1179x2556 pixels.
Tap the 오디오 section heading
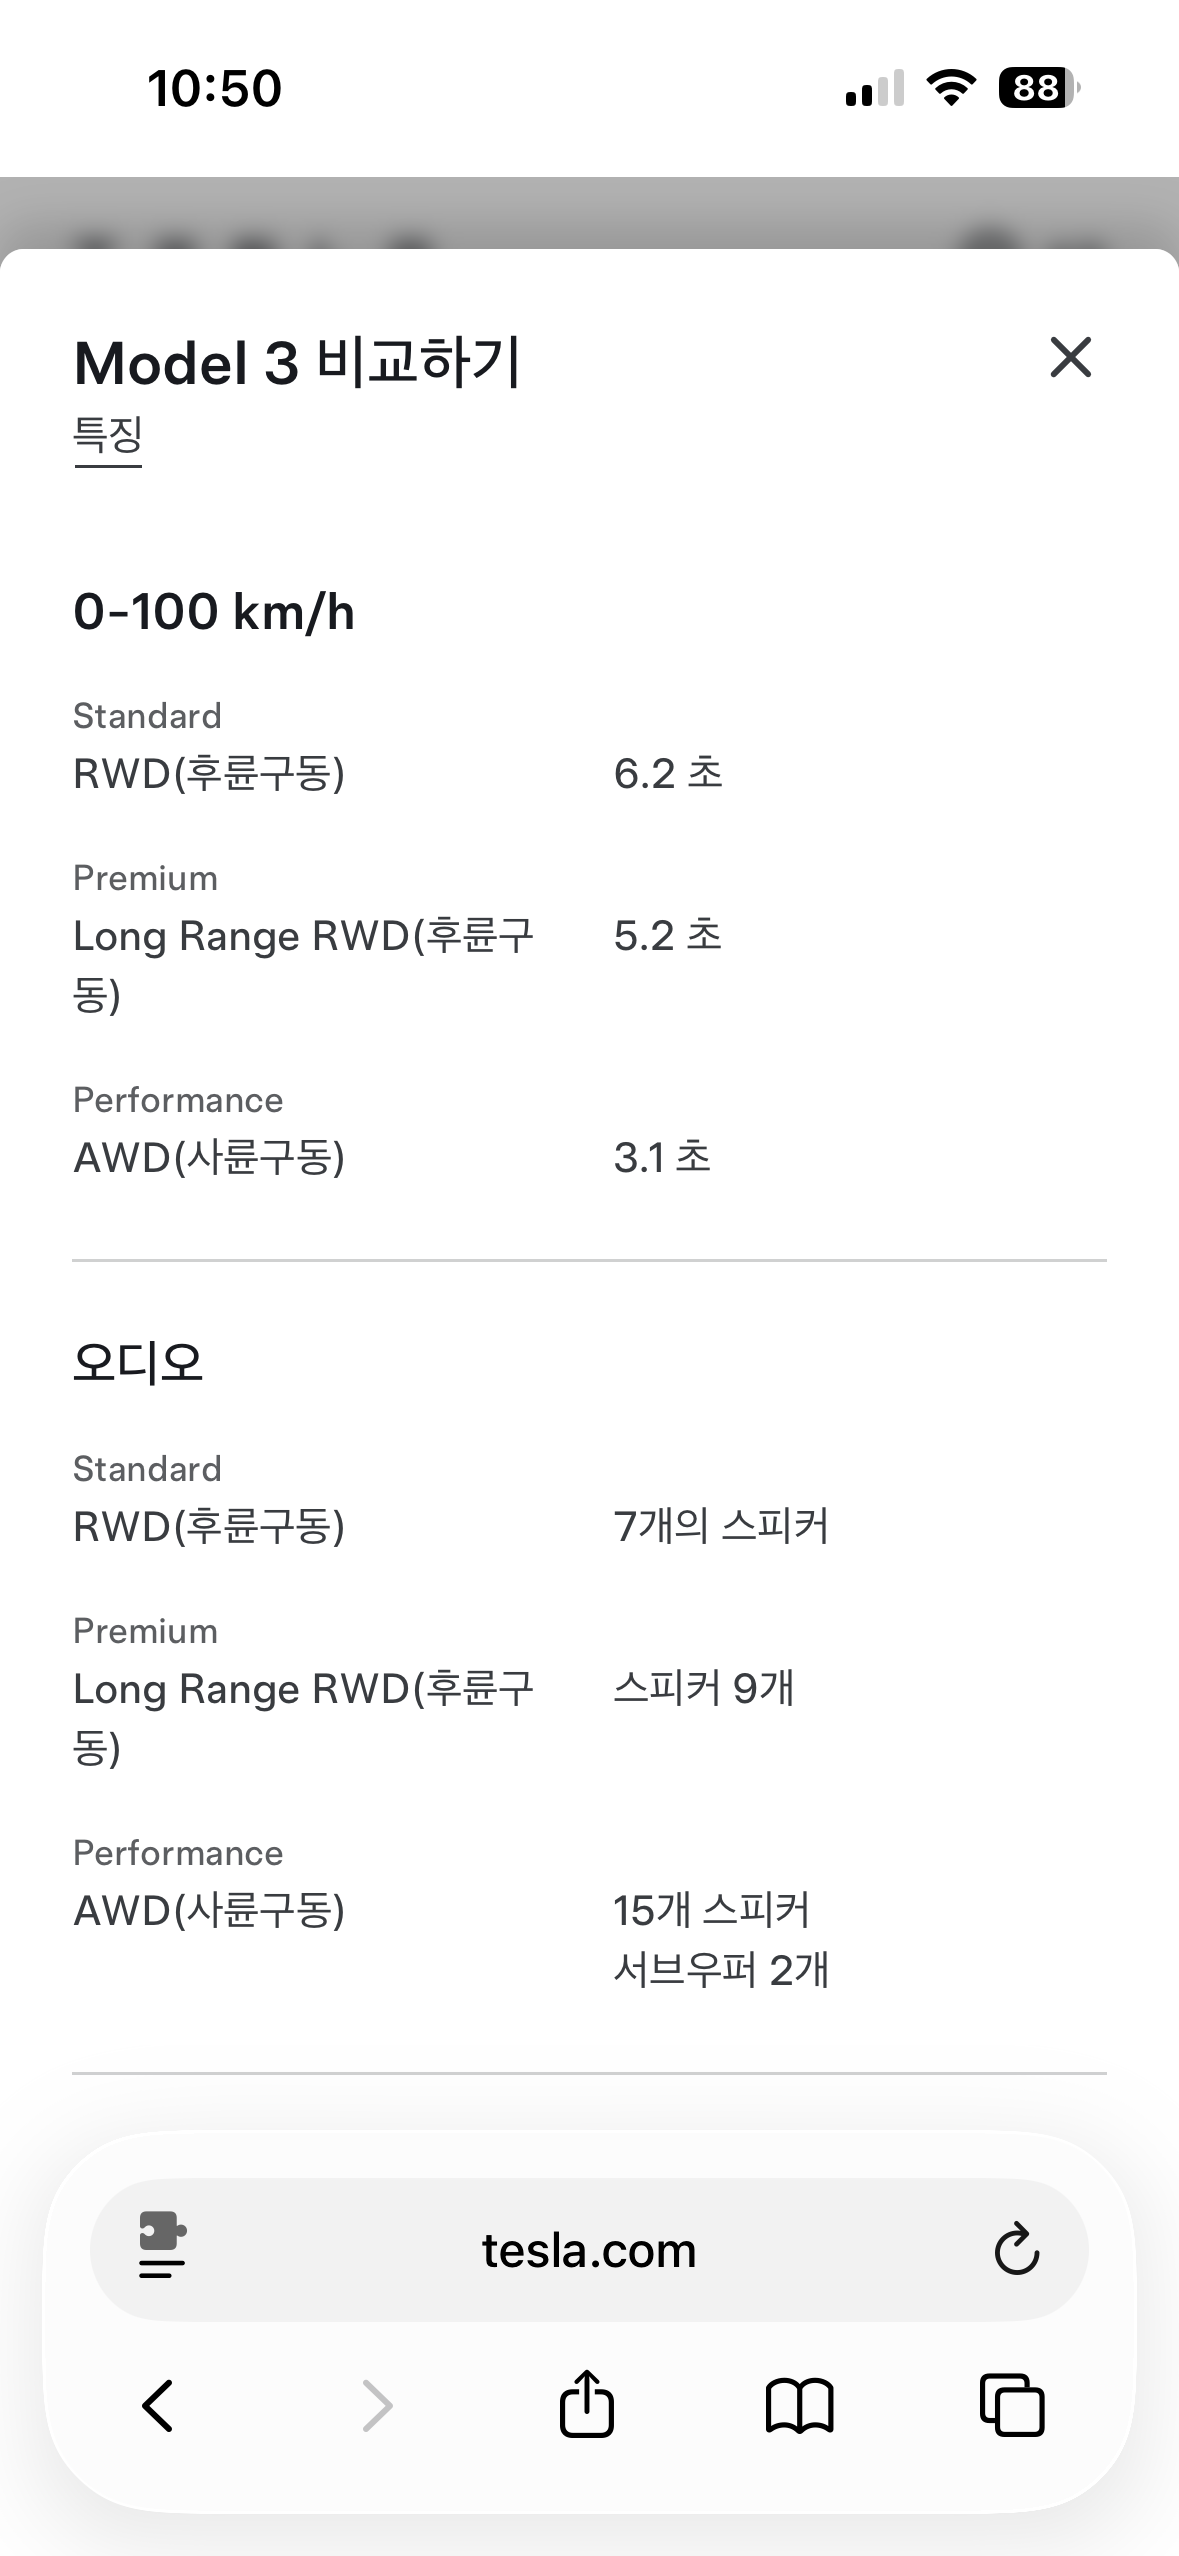tap(138, 1363)
